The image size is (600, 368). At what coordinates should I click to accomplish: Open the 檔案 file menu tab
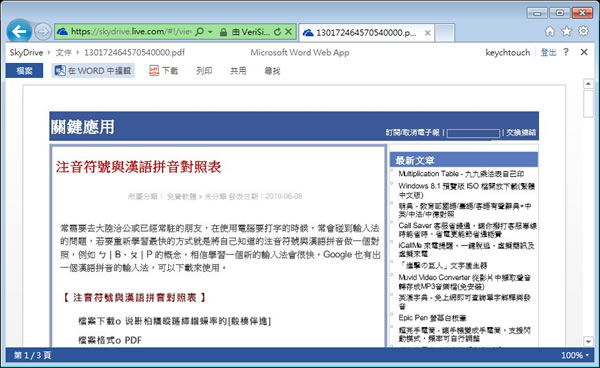pyautogui.click(x=24, y=71)
